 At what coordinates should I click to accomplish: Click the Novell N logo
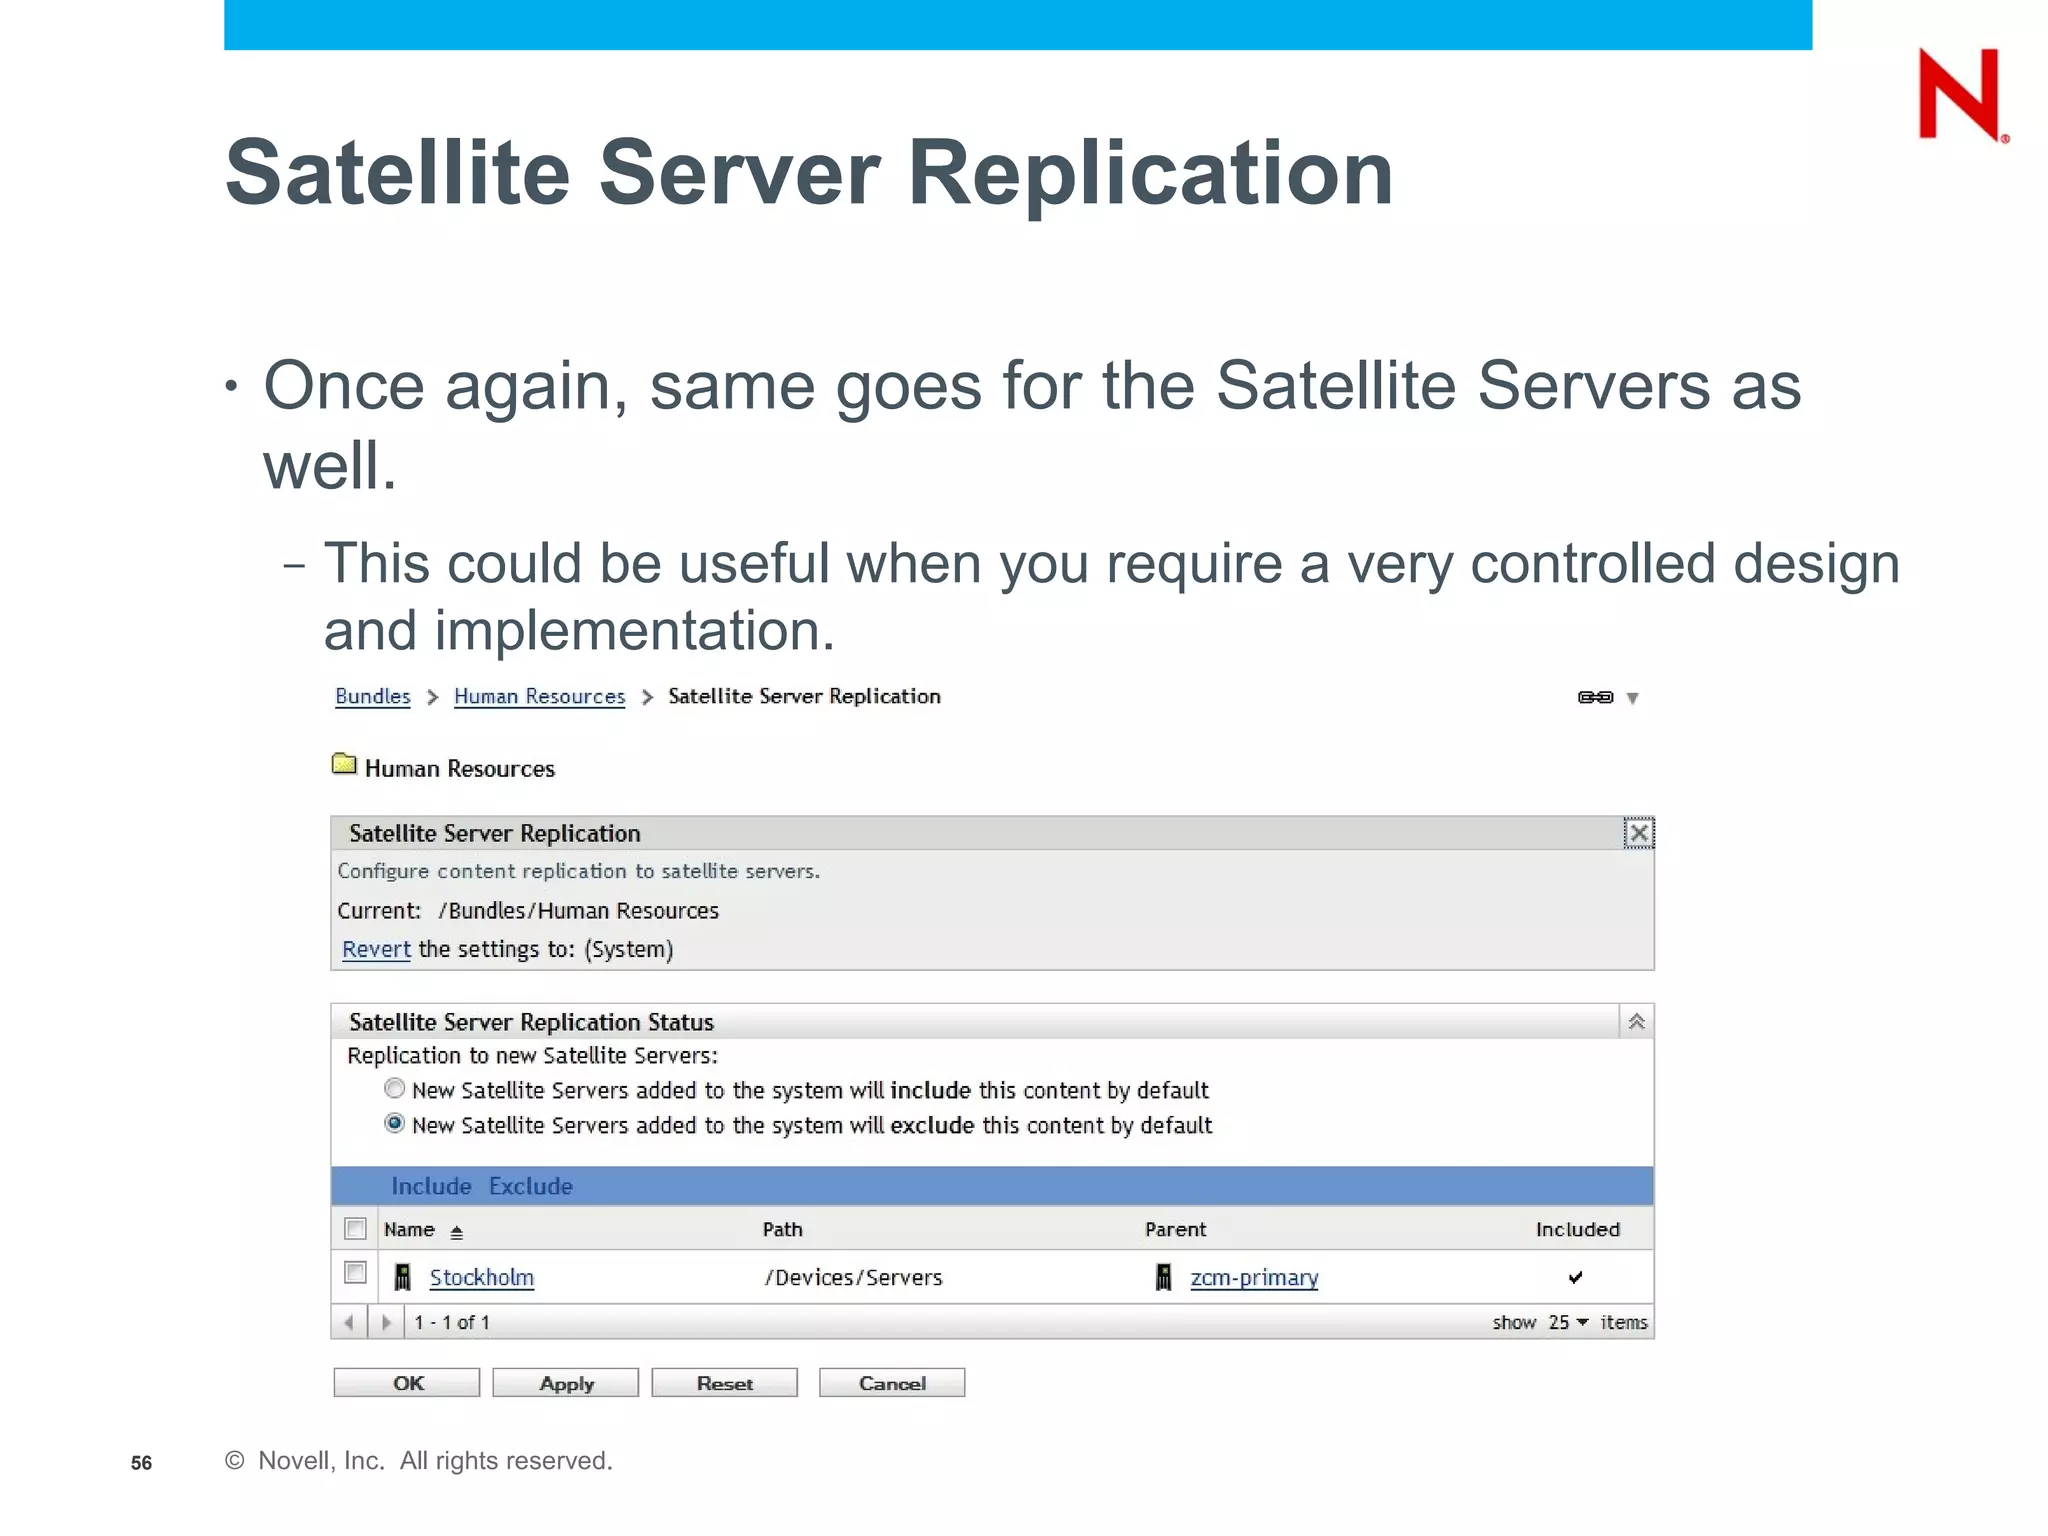click(1962, 95)
